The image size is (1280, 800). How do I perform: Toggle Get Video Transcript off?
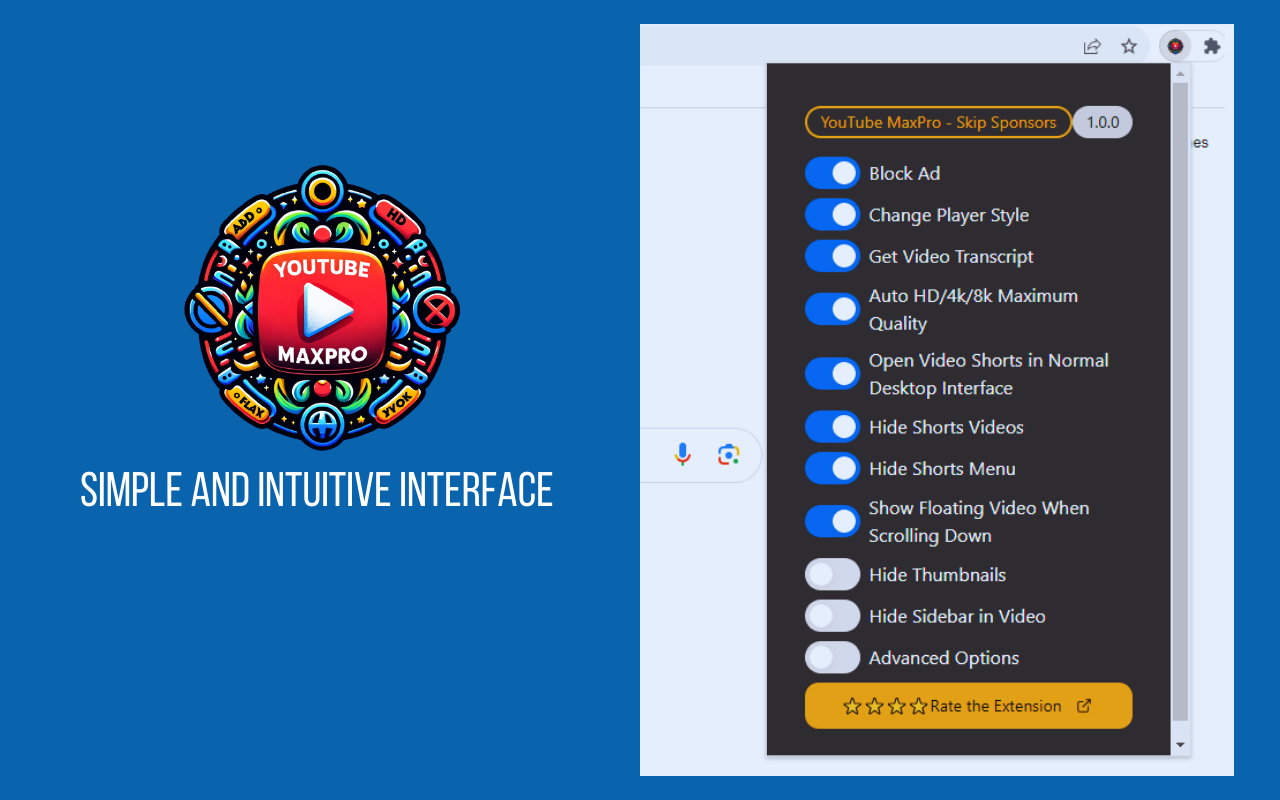pos(832,256)
